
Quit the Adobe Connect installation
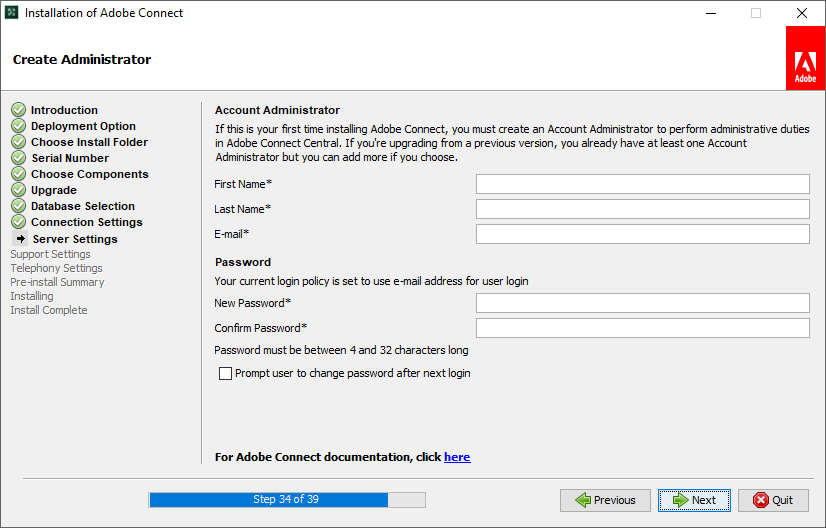(x=773, y=500)
